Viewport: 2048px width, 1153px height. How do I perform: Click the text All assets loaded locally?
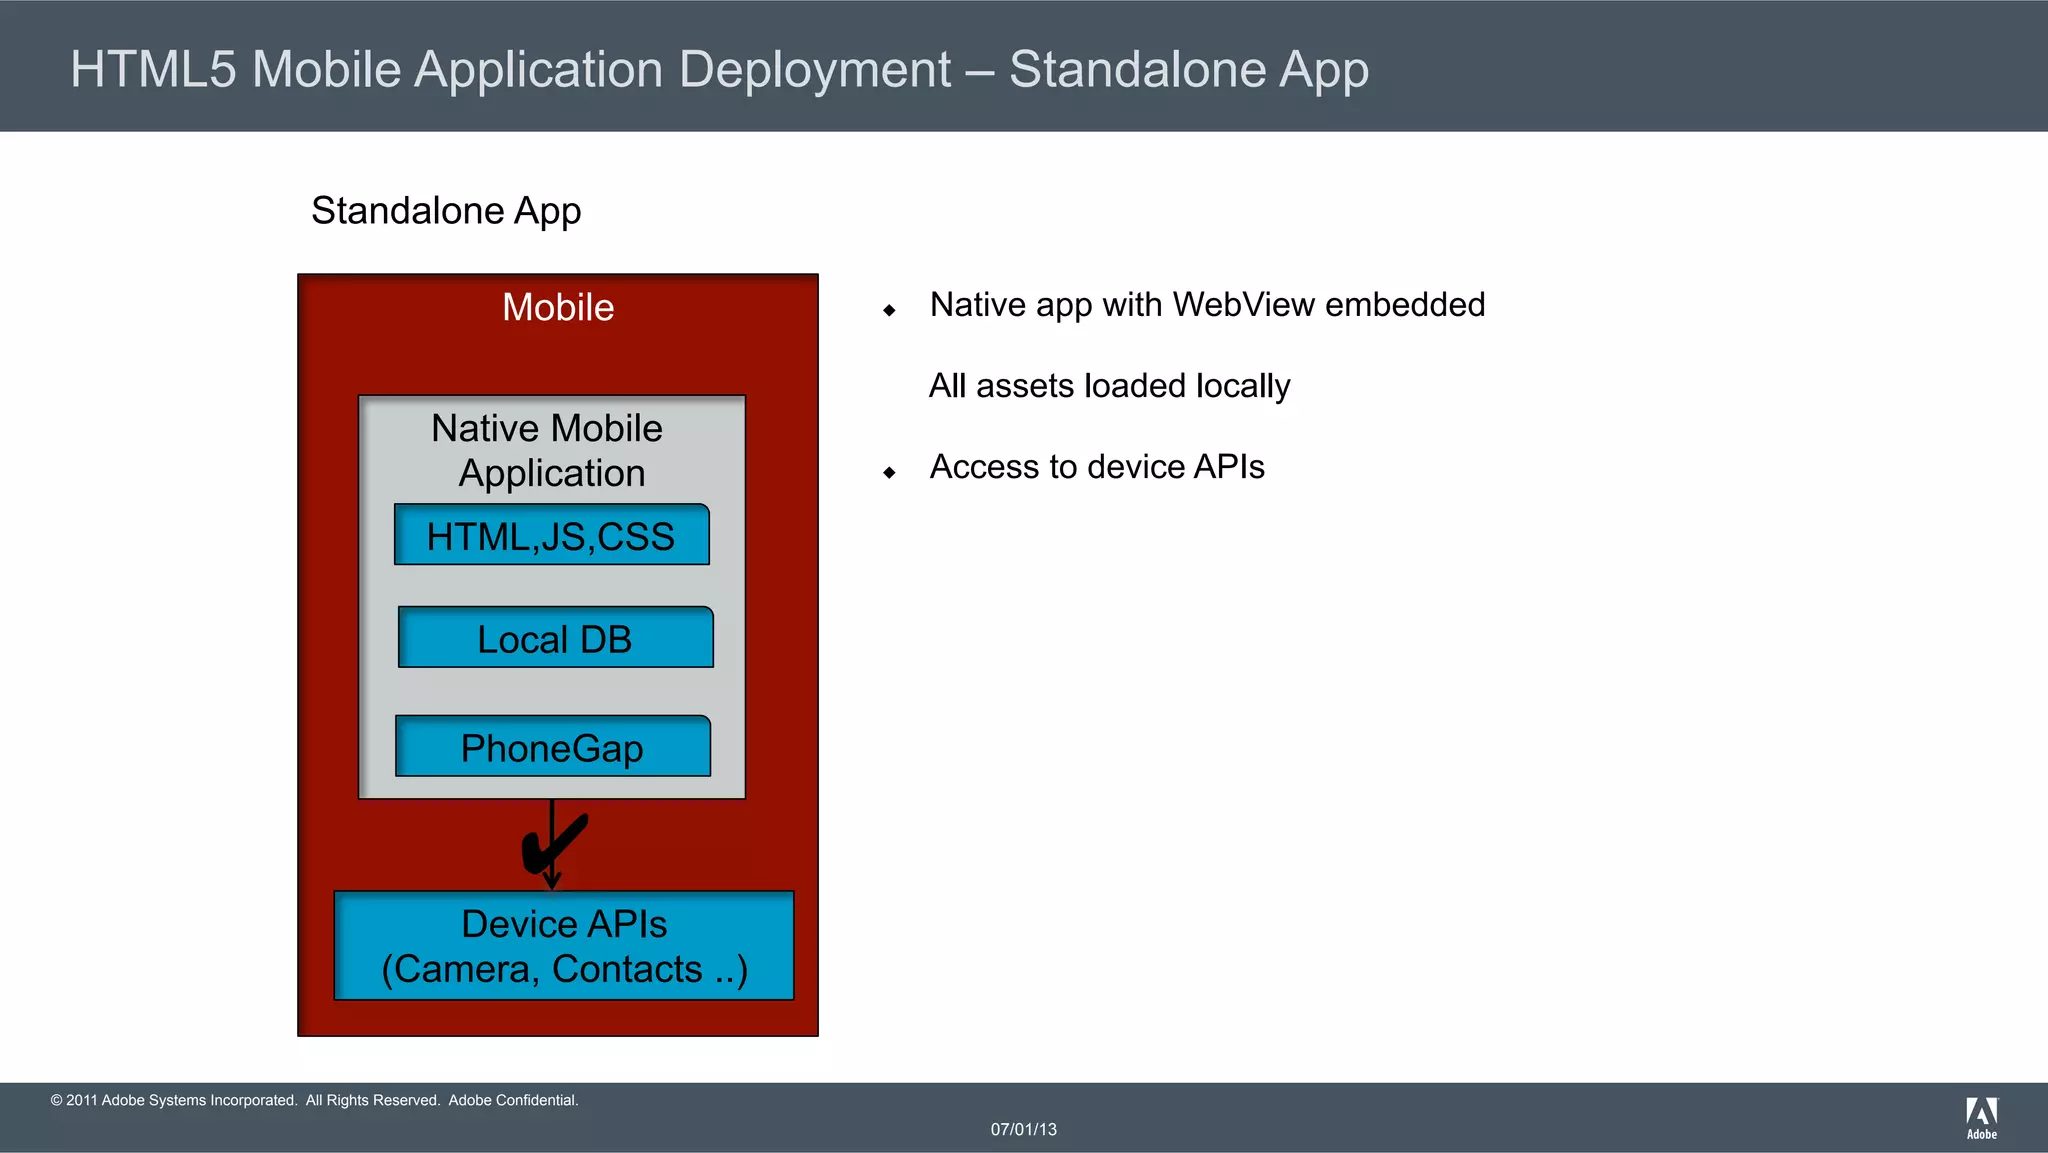point(1109,385)
